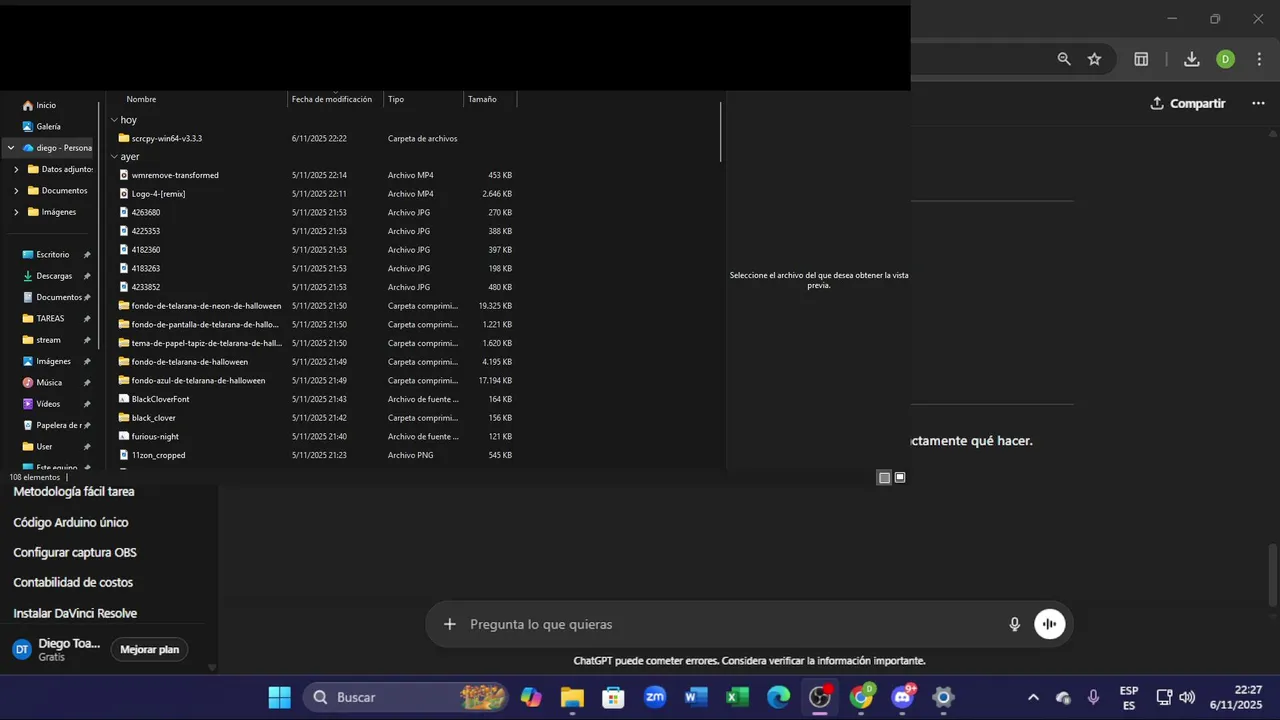Open Vídeos in quick access

click(43, 404)
